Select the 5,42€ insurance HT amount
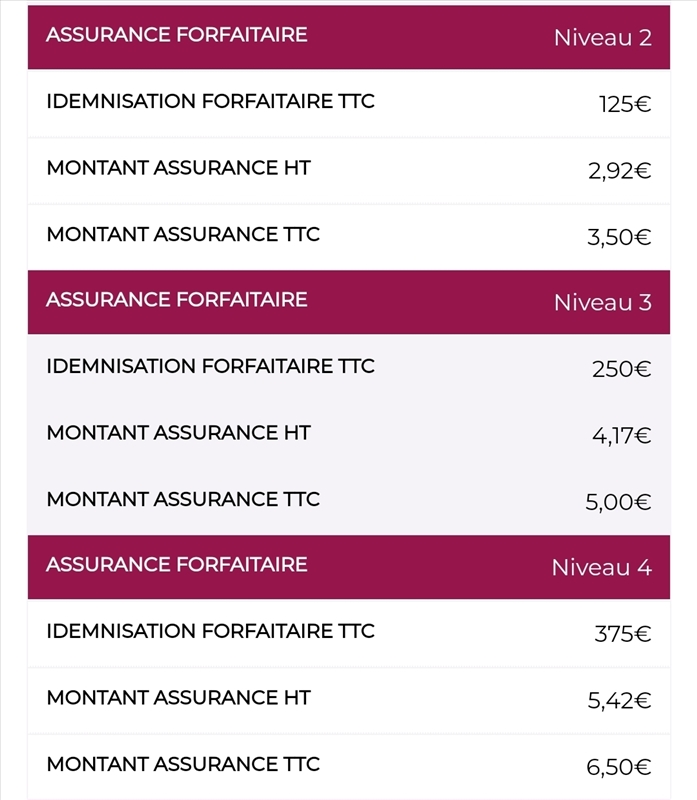The height and width of the screenshot is (800, 697). [x=619, y=701]
